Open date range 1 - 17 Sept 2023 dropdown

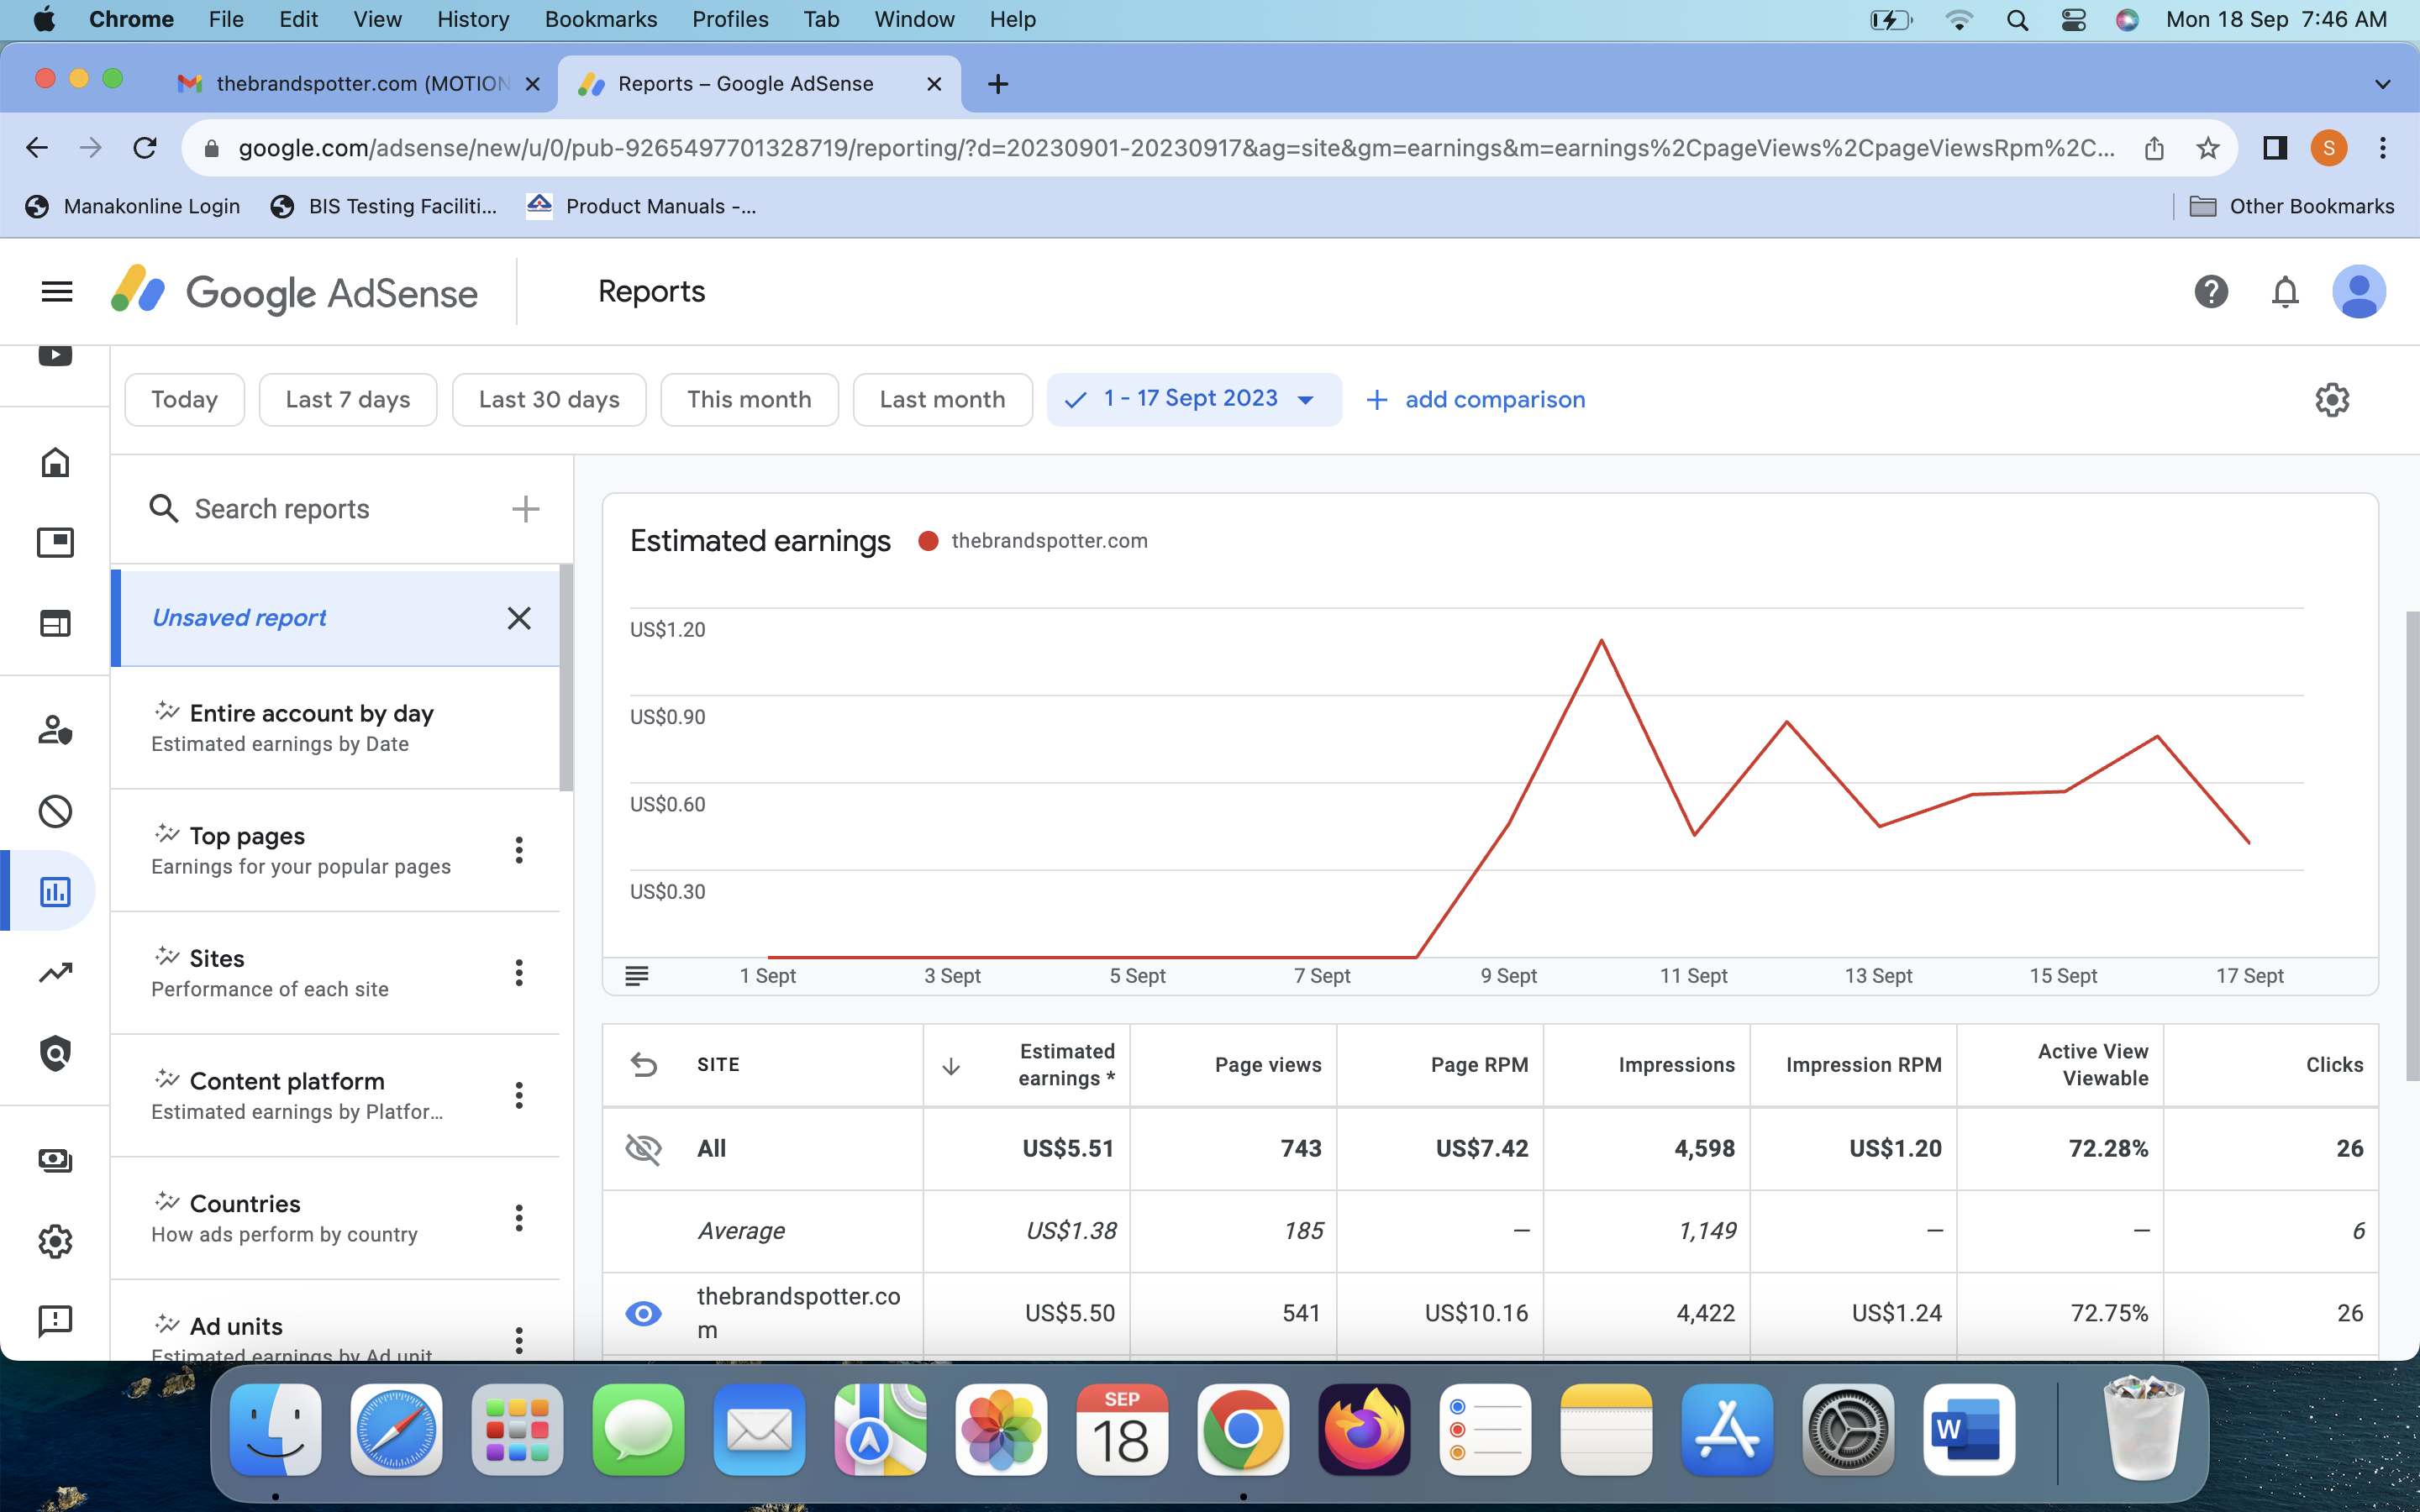coord(1194,399)
